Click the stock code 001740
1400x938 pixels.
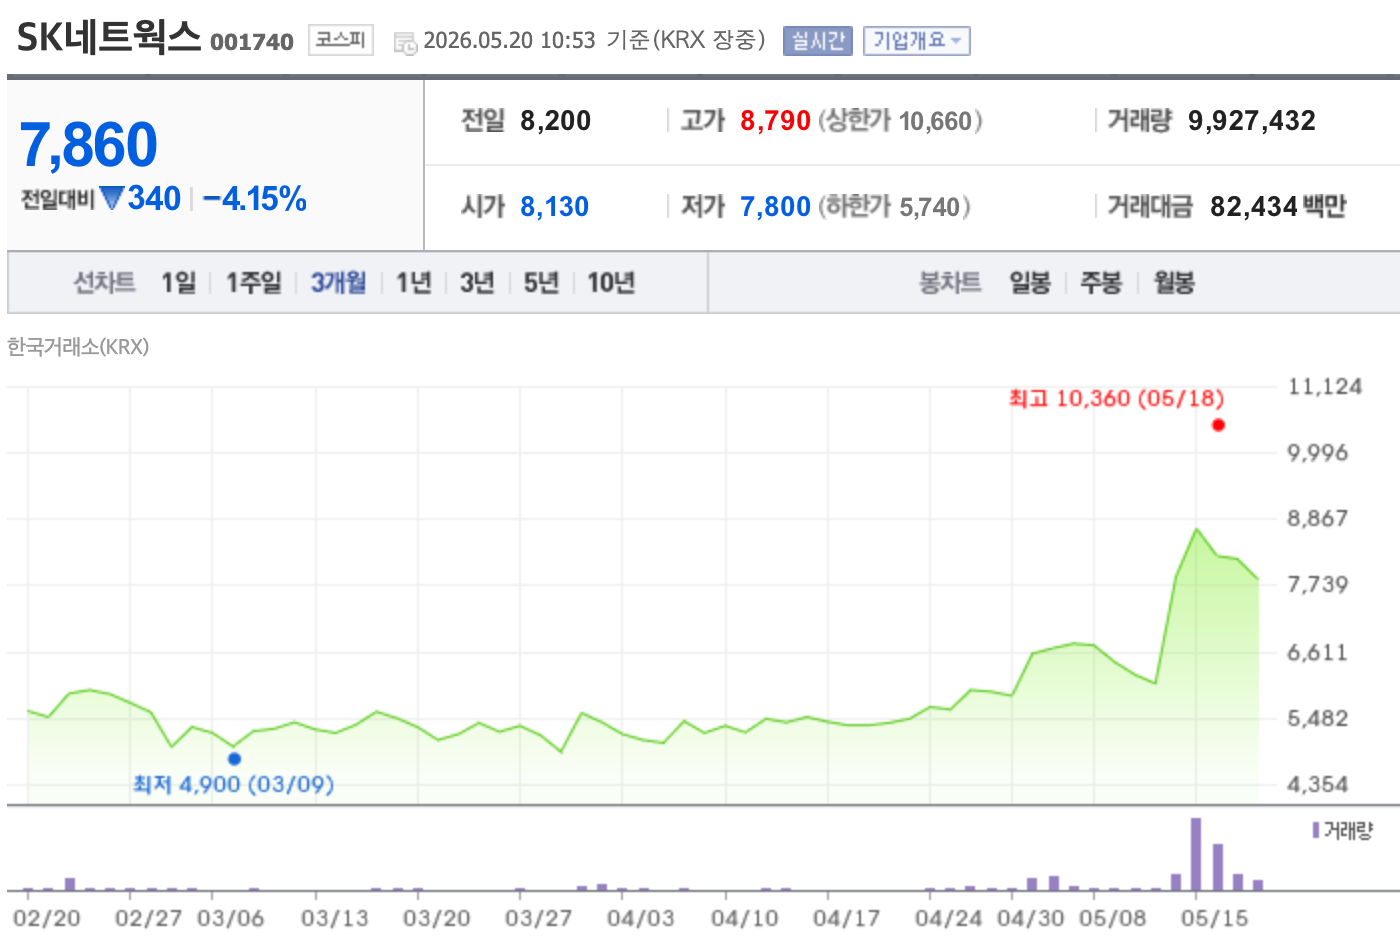[x=252, y=42]
